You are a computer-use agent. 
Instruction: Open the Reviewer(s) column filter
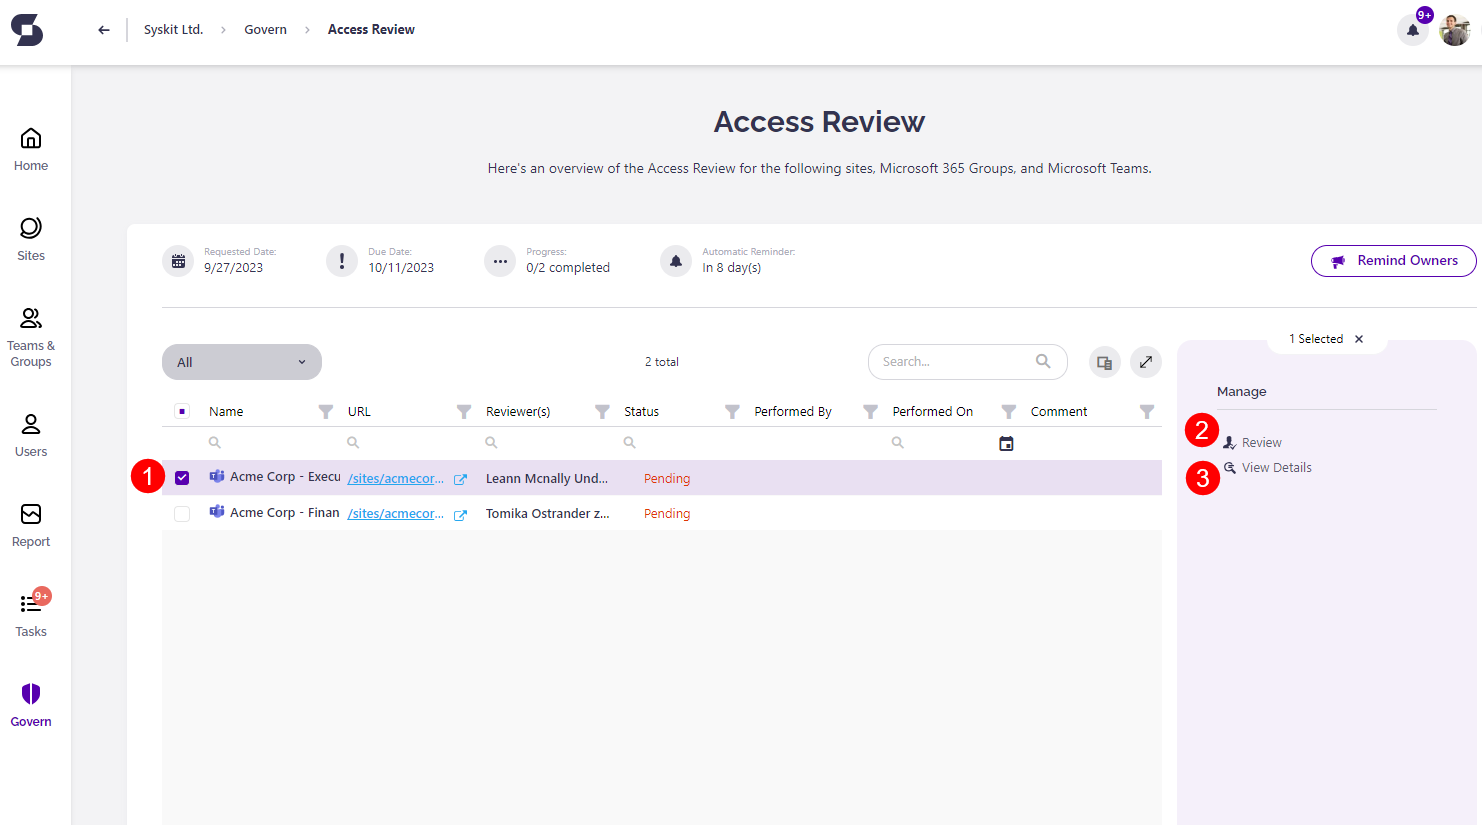pyautogui.click(x=601, y=410)
